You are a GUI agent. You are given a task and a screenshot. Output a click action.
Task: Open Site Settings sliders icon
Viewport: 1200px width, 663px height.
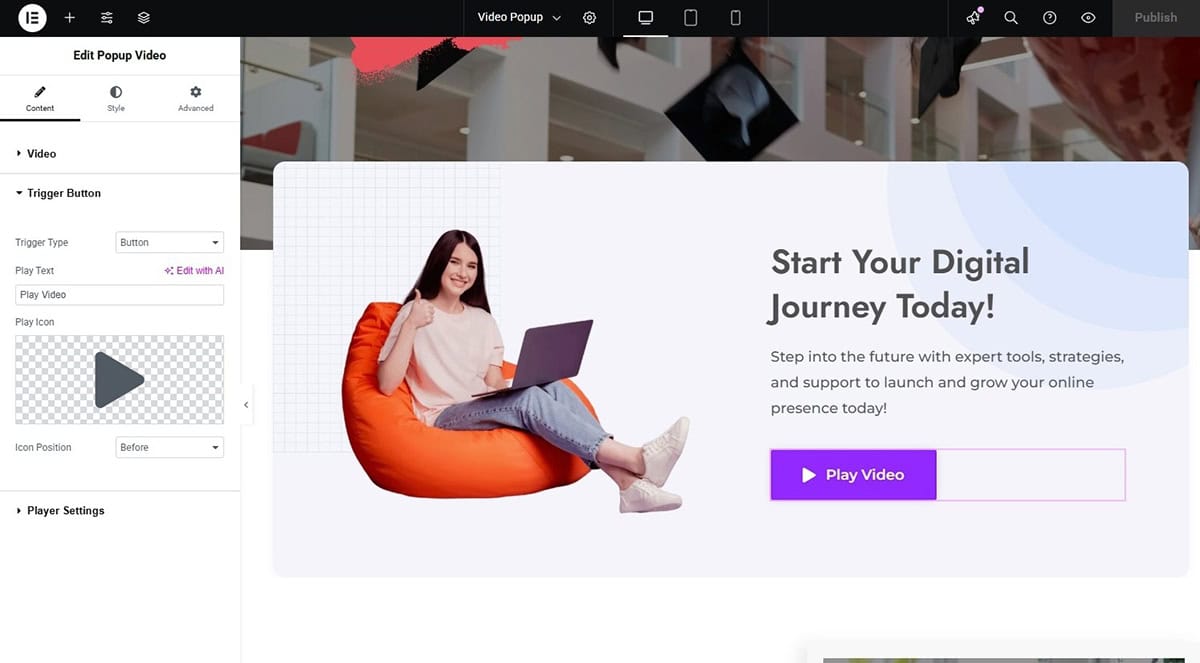pos(107,18)
